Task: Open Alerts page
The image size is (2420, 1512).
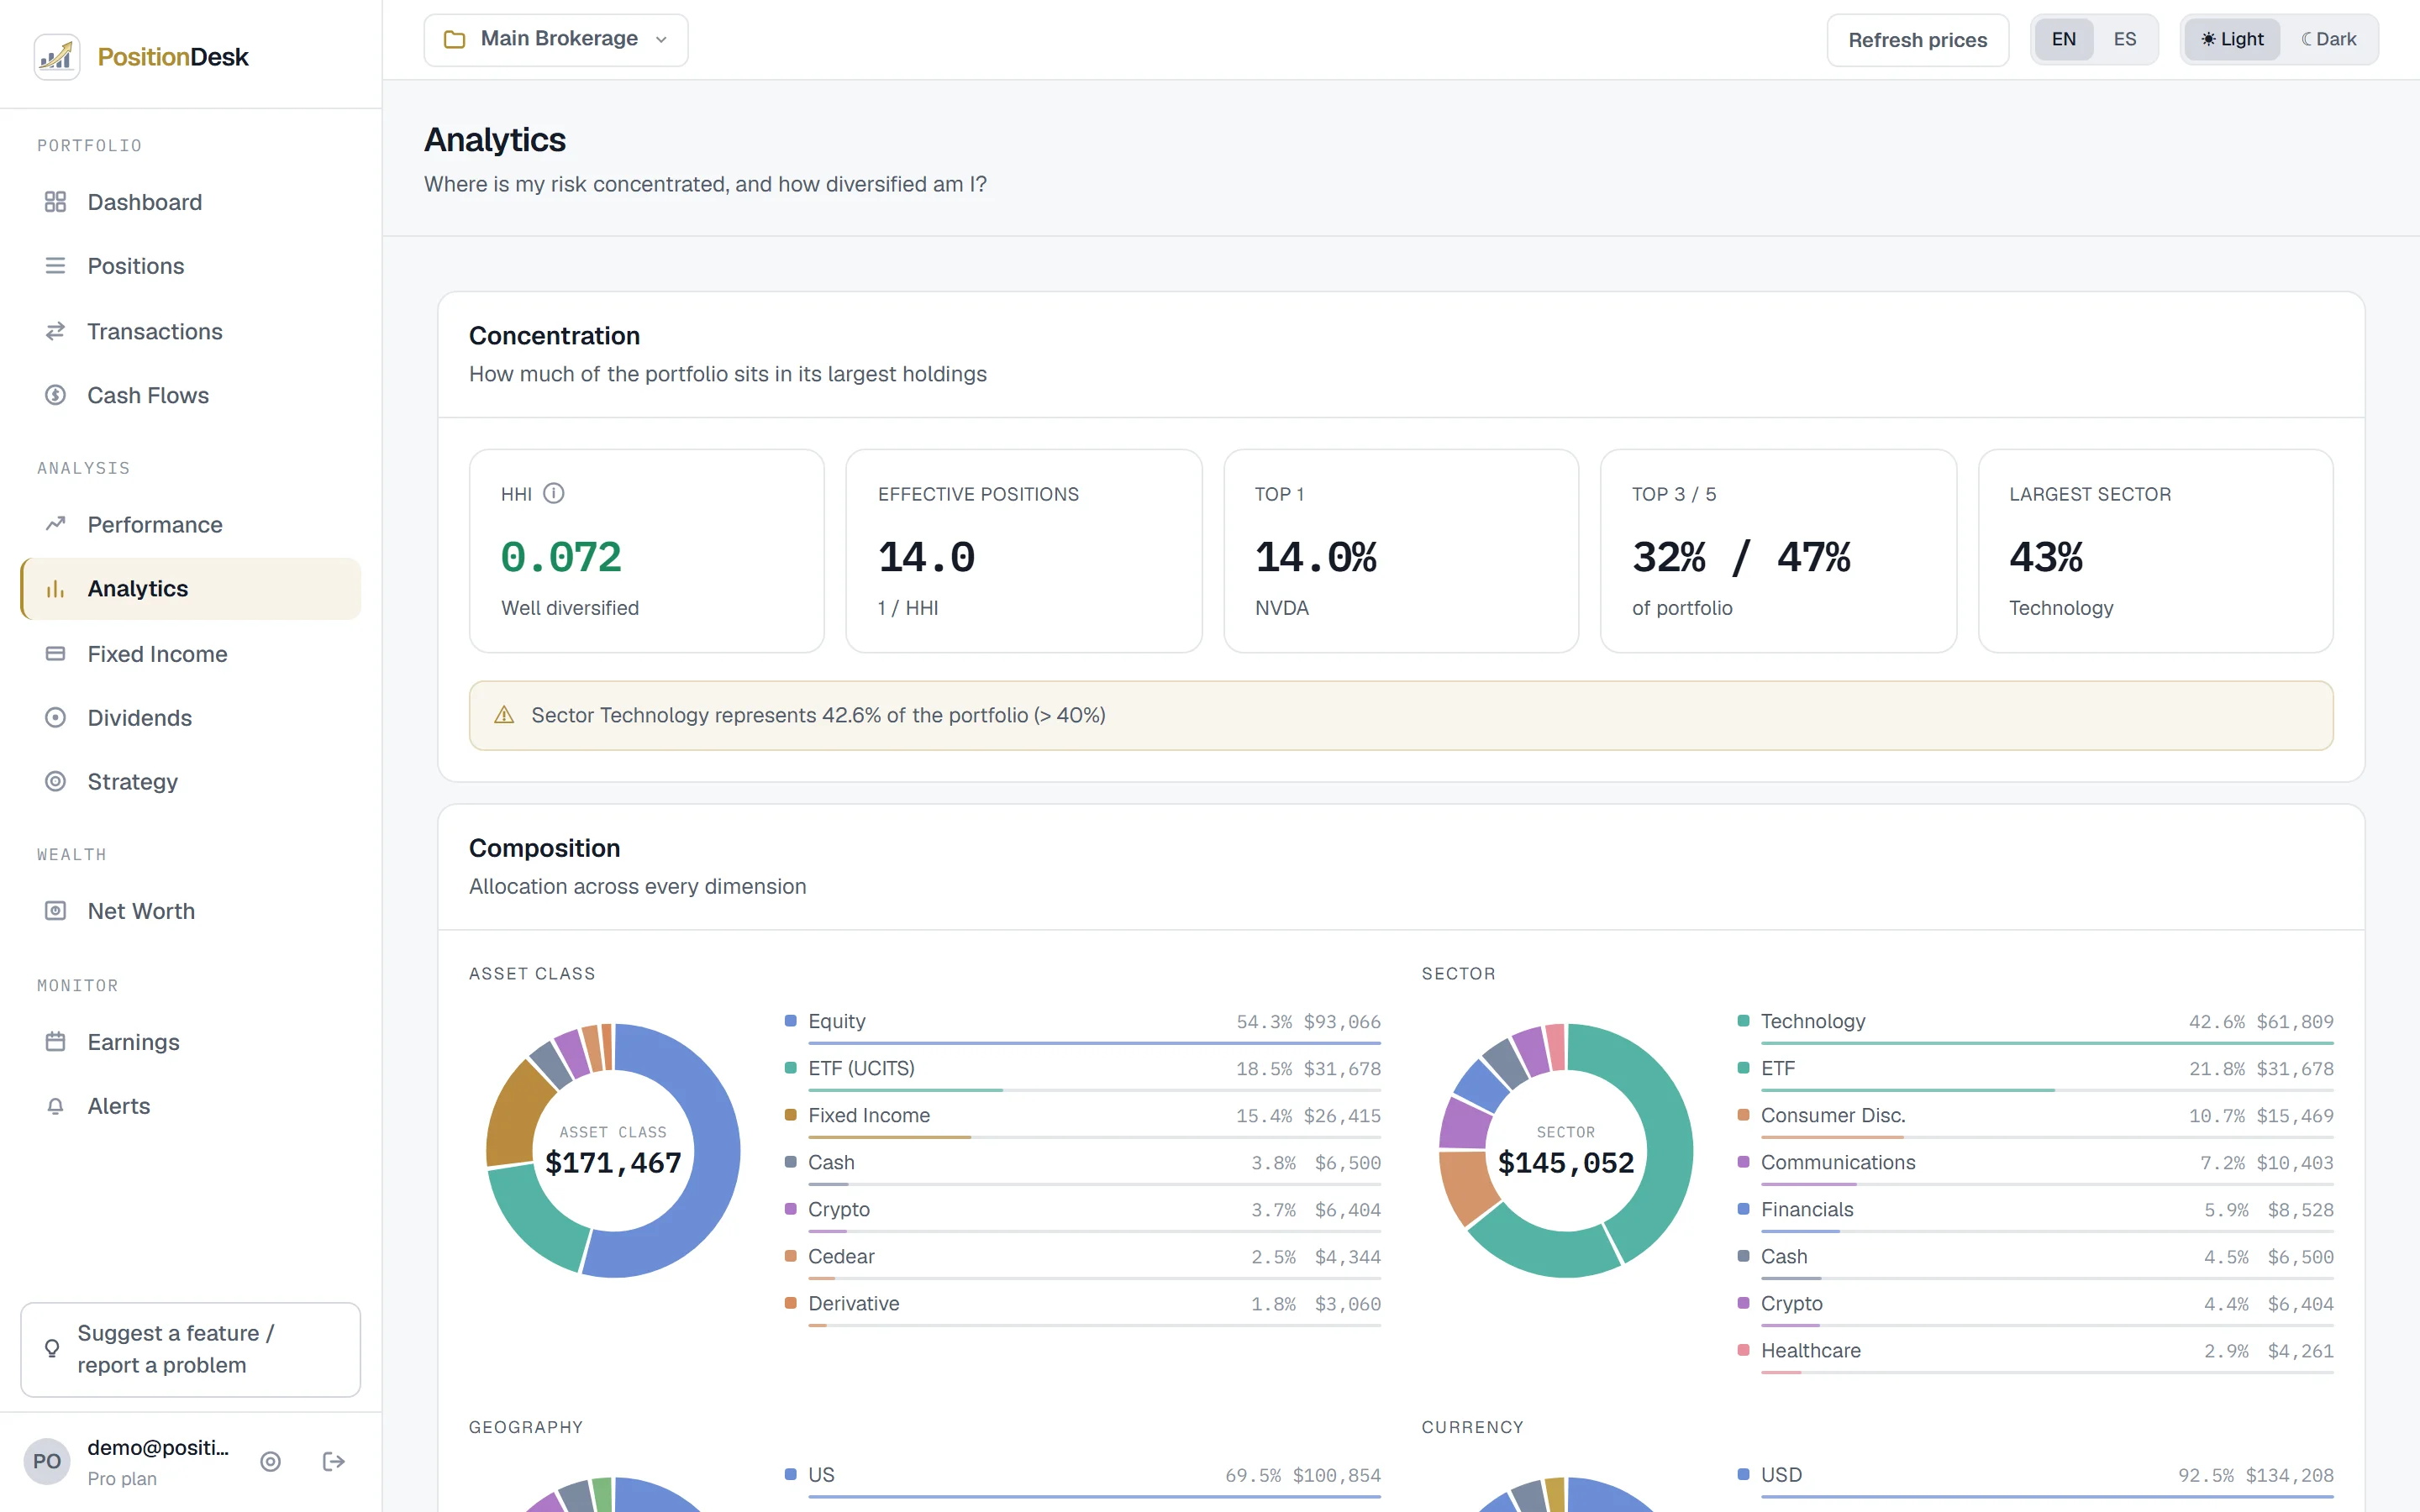Action: coord(190,1106)
